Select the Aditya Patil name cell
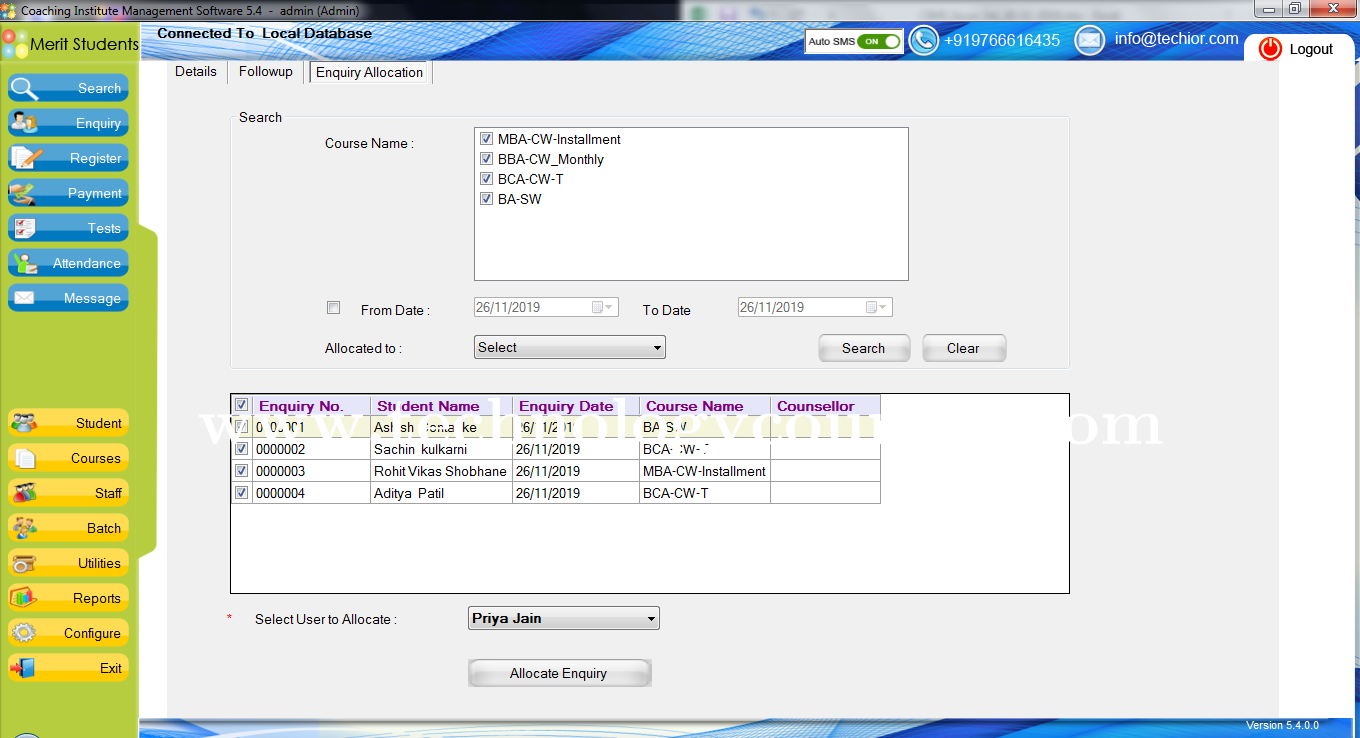This screenshot has height=738, width=1360. pyautogui.click(x=441, y=493)
